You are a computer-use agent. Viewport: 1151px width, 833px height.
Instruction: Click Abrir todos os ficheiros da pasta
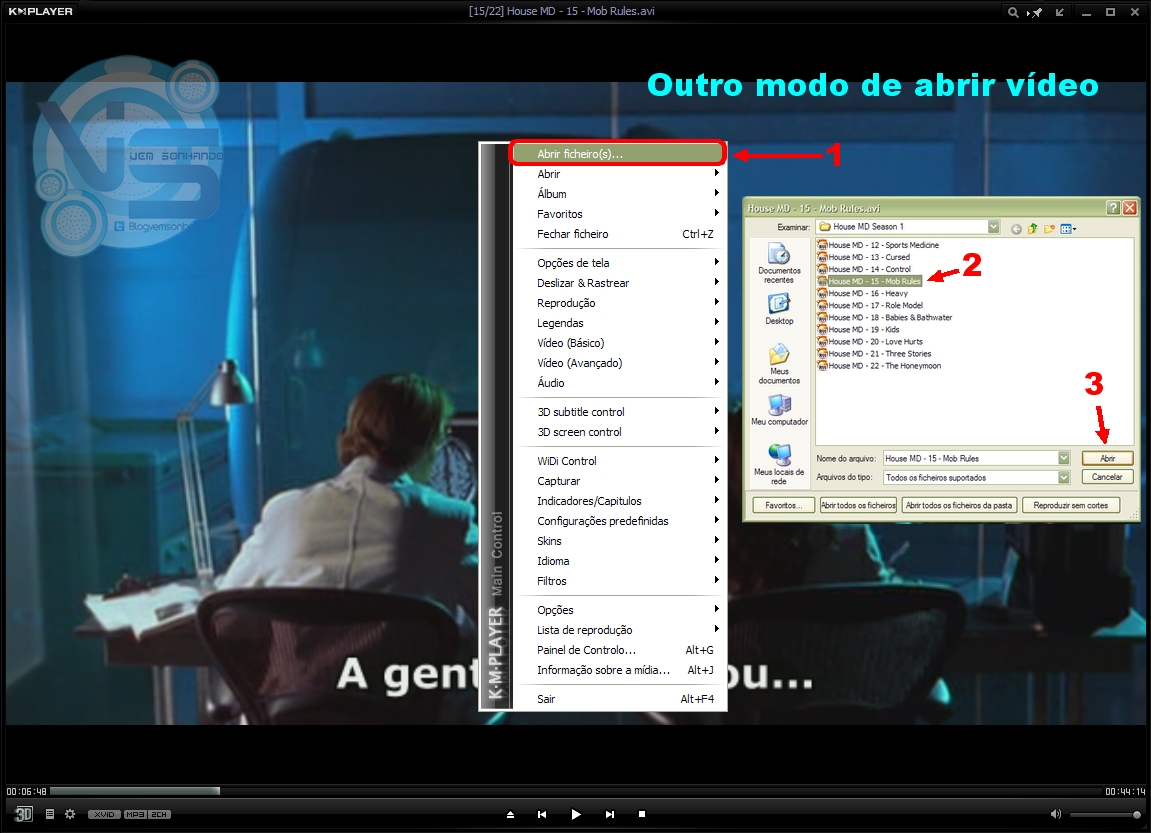click(x=959, y=505)
